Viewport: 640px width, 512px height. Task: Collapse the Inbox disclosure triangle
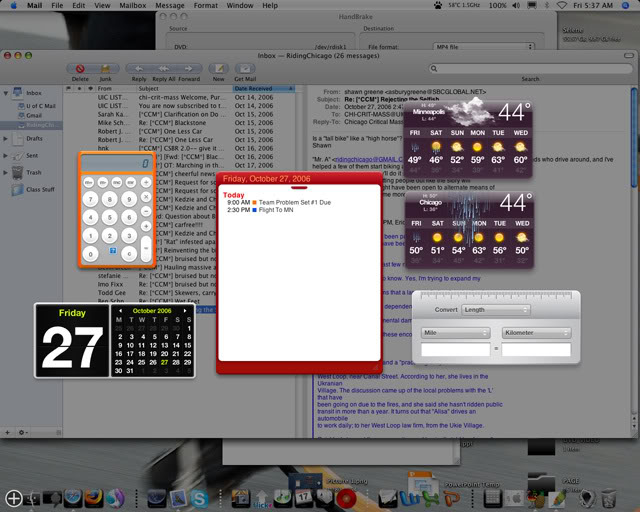coord(6,93)
